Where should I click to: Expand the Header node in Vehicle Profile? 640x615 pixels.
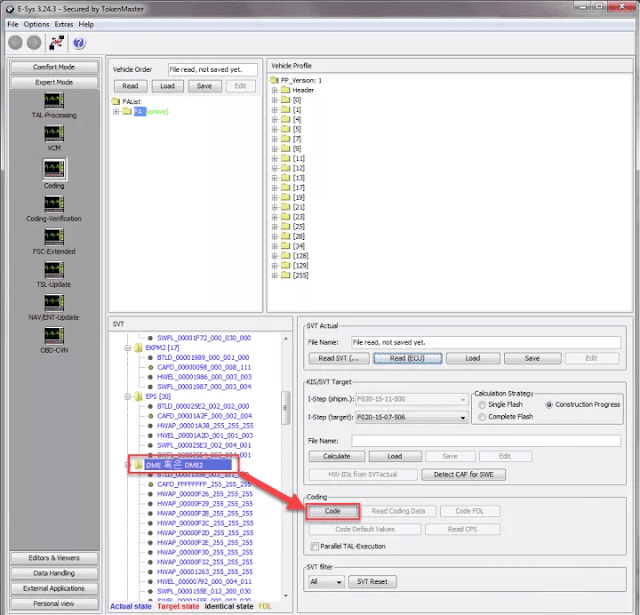[x=275, y=90]
